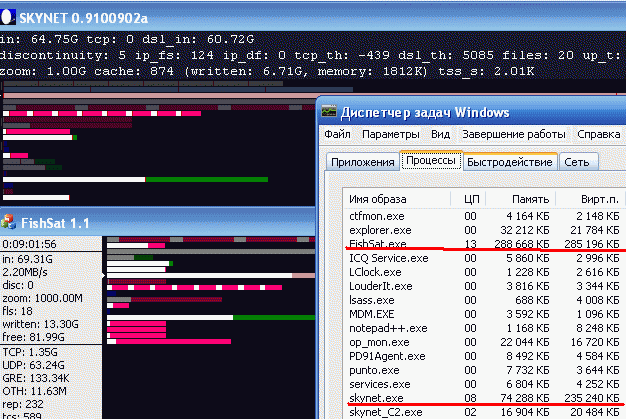The image size is (626, 419).
Task: Click FishSat 'TCP: 1.35G' stat
Action: [x=30, y=352]
